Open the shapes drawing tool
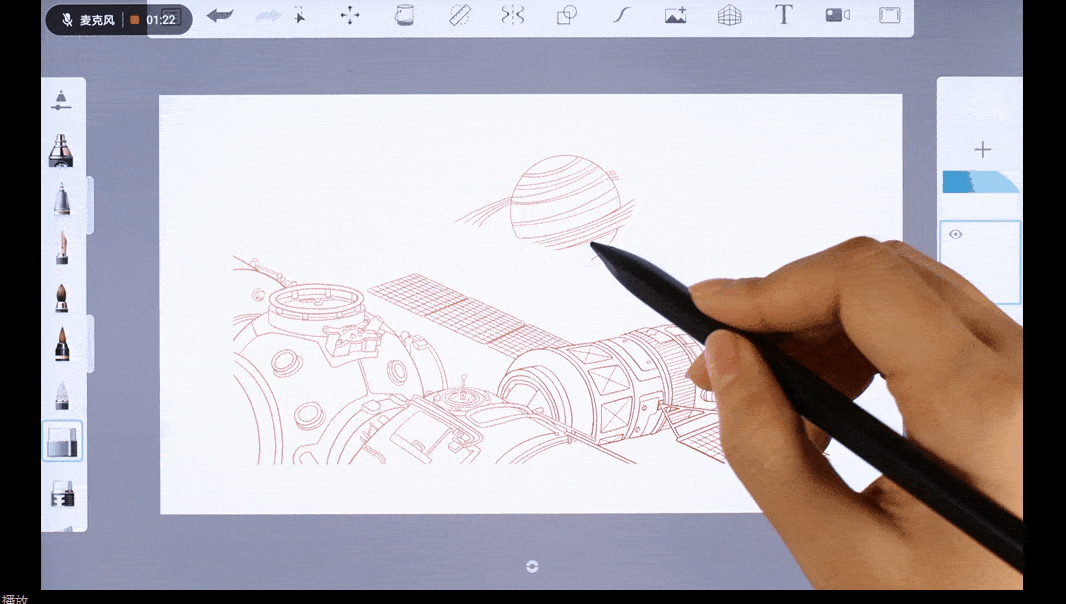Screen dimensions: 1066x604 pyautogui.click(x=567, y=15)
